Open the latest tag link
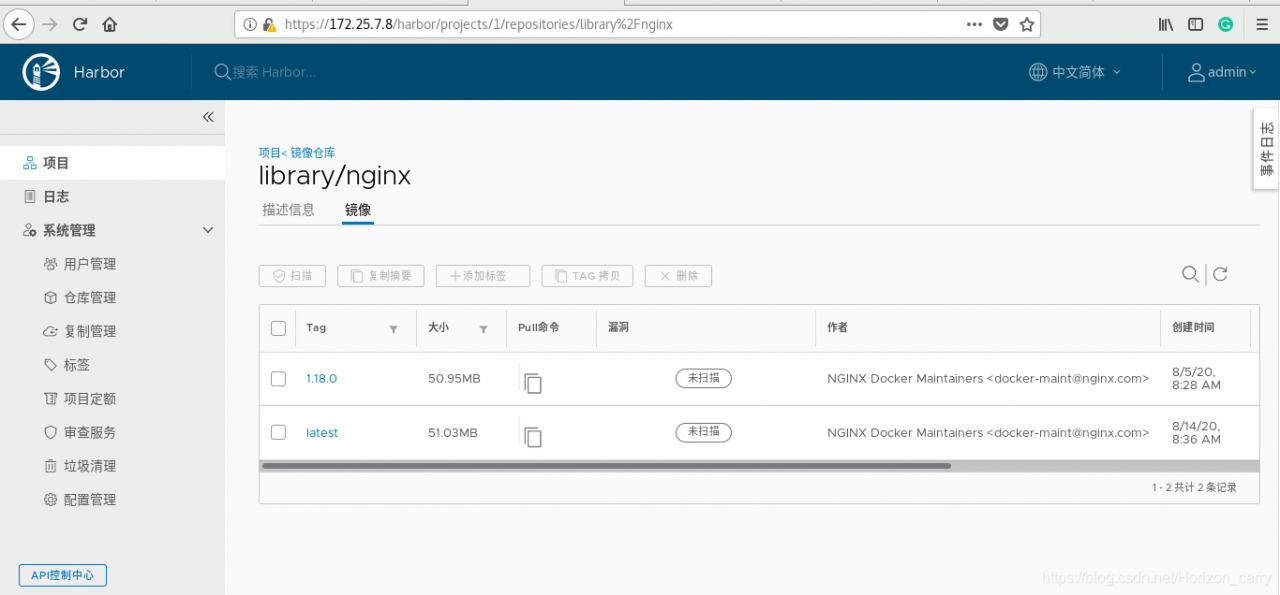 [x=322, y=433]
